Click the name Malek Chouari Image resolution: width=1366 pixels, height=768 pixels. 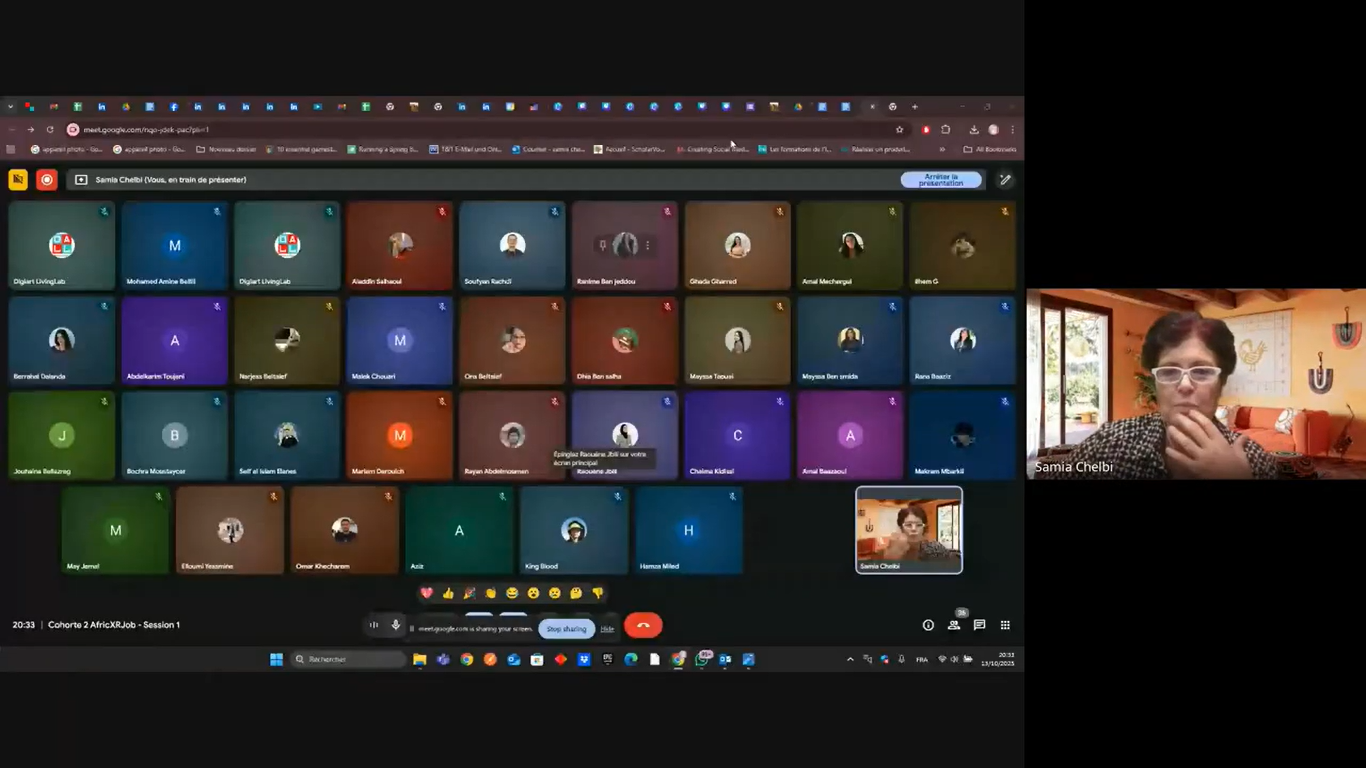point(374,377)
